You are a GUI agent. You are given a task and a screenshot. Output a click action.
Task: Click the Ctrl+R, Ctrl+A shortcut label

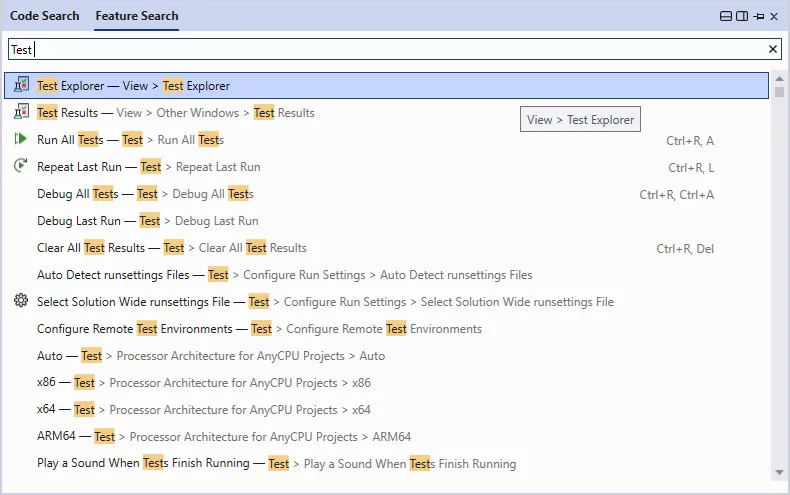click(x=677, y=195)
